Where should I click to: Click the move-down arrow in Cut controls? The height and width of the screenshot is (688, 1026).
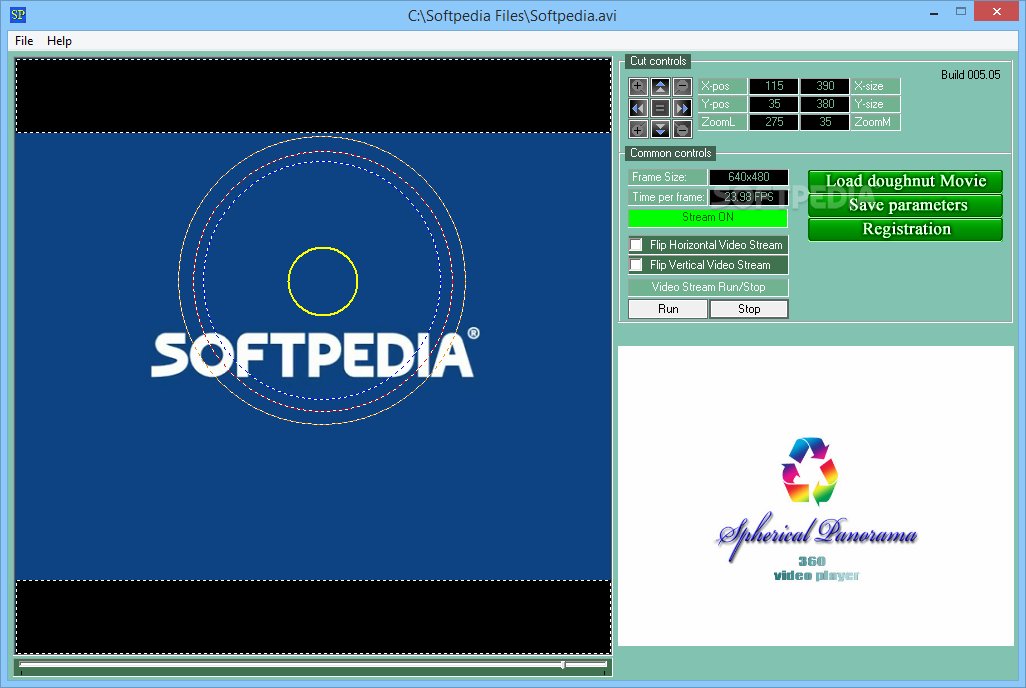[x=660, y=130]
